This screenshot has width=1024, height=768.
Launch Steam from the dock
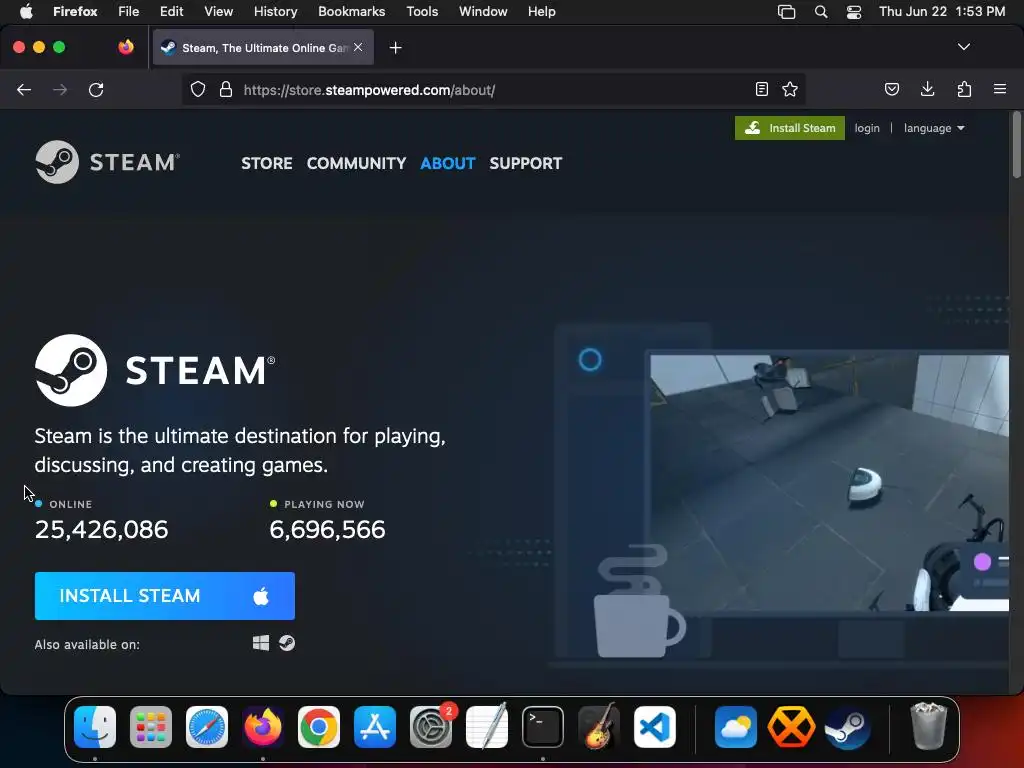[x=847, y=727]
